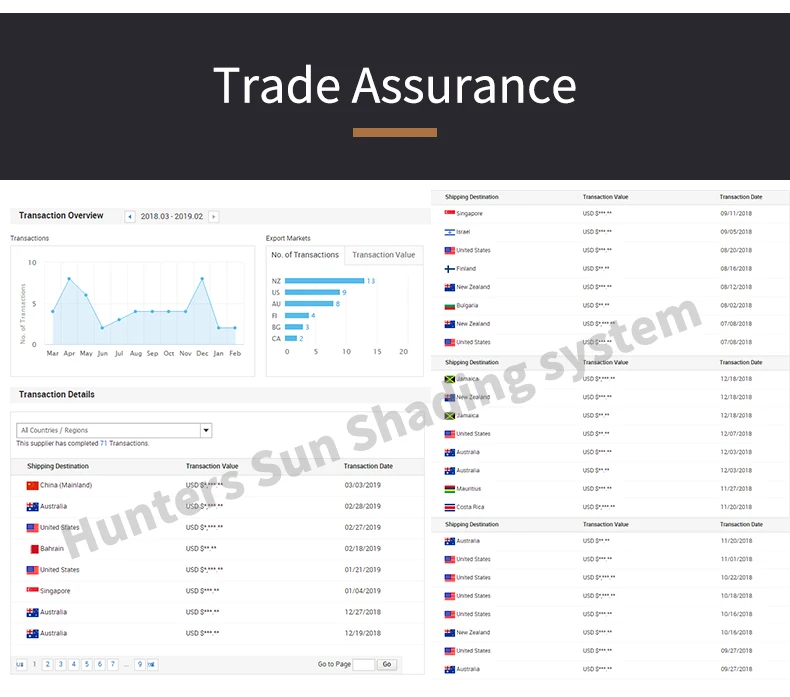Click New Zealand flag in 08/12/2018 row
Screen dimensions: 790x697
449,287
